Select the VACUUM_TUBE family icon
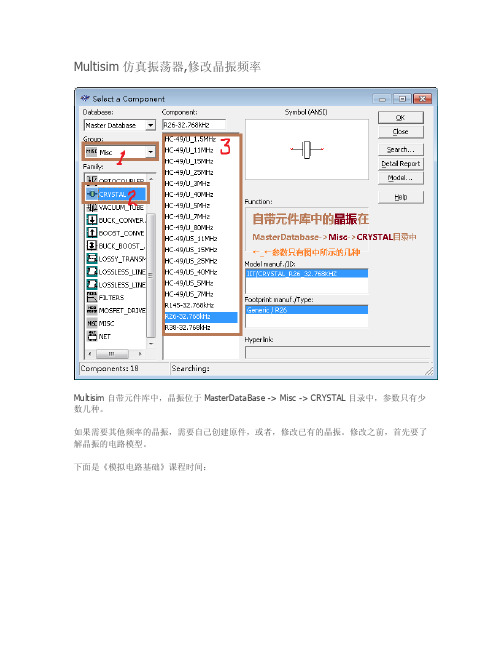This screenshot has height=649, width=502. coord(92,207)
